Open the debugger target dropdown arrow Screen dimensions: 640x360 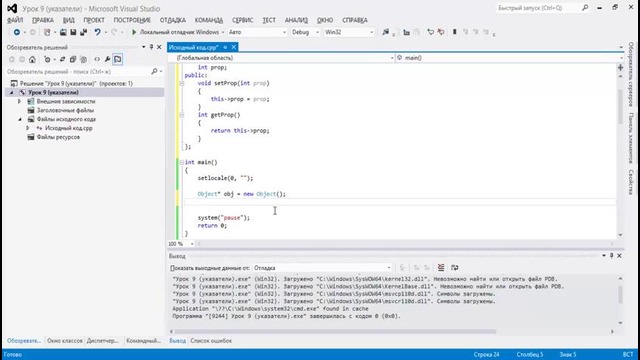(x=223, y=32)
